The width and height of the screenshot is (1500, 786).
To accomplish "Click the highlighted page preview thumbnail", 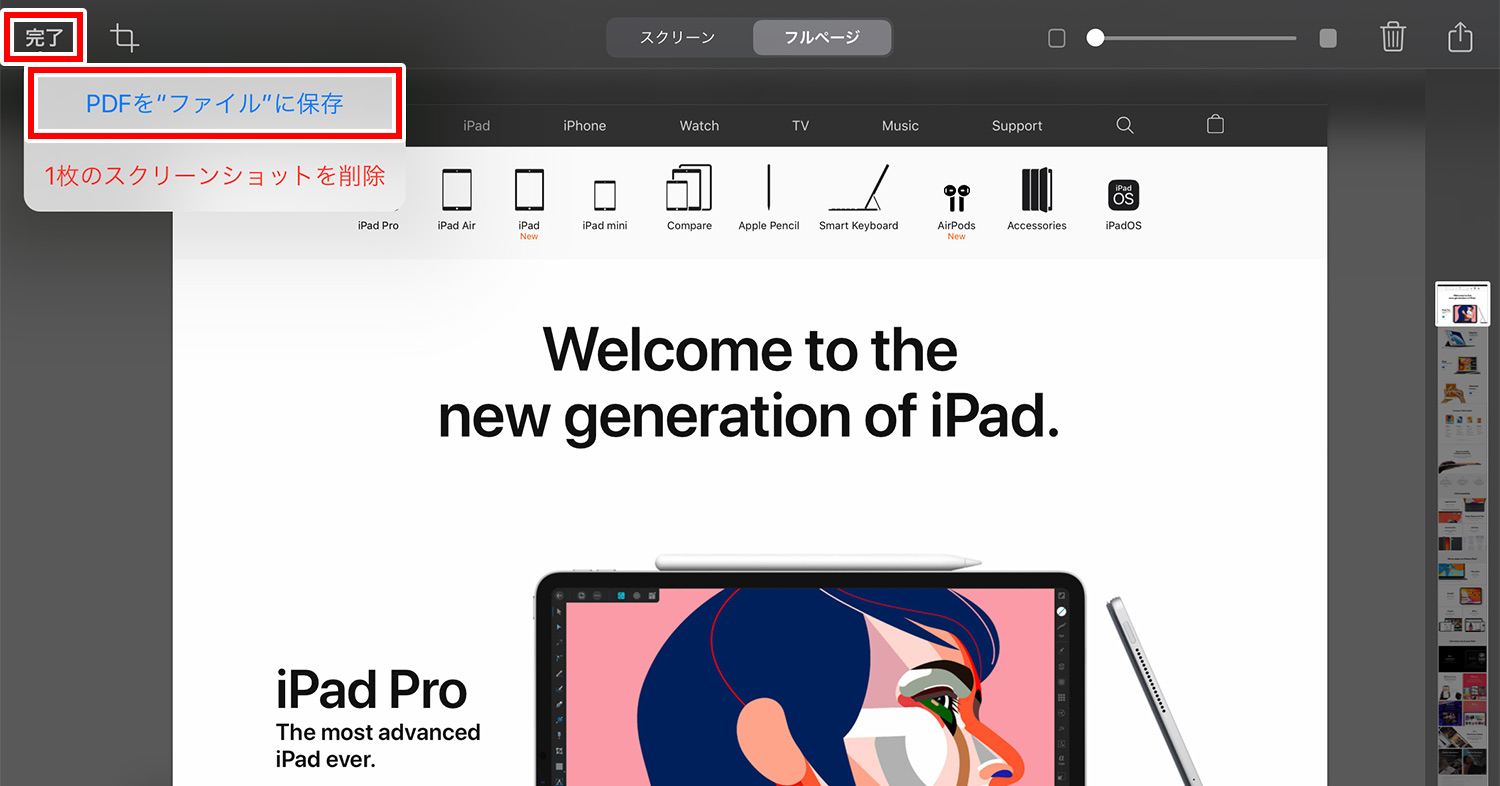I will point(1462,303).
